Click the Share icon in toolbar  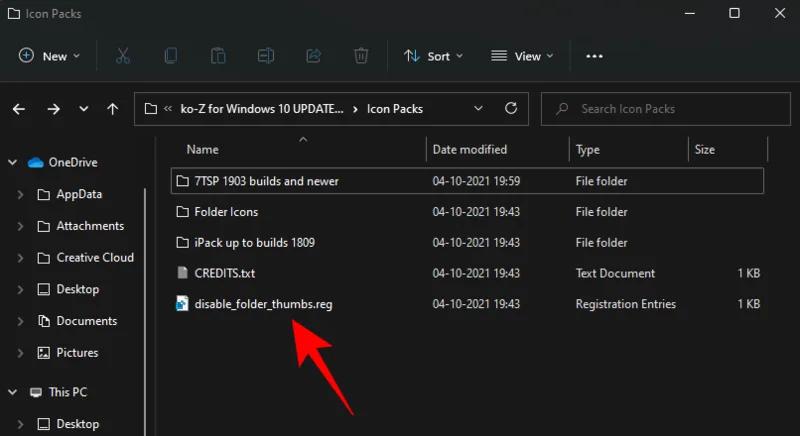313,56
